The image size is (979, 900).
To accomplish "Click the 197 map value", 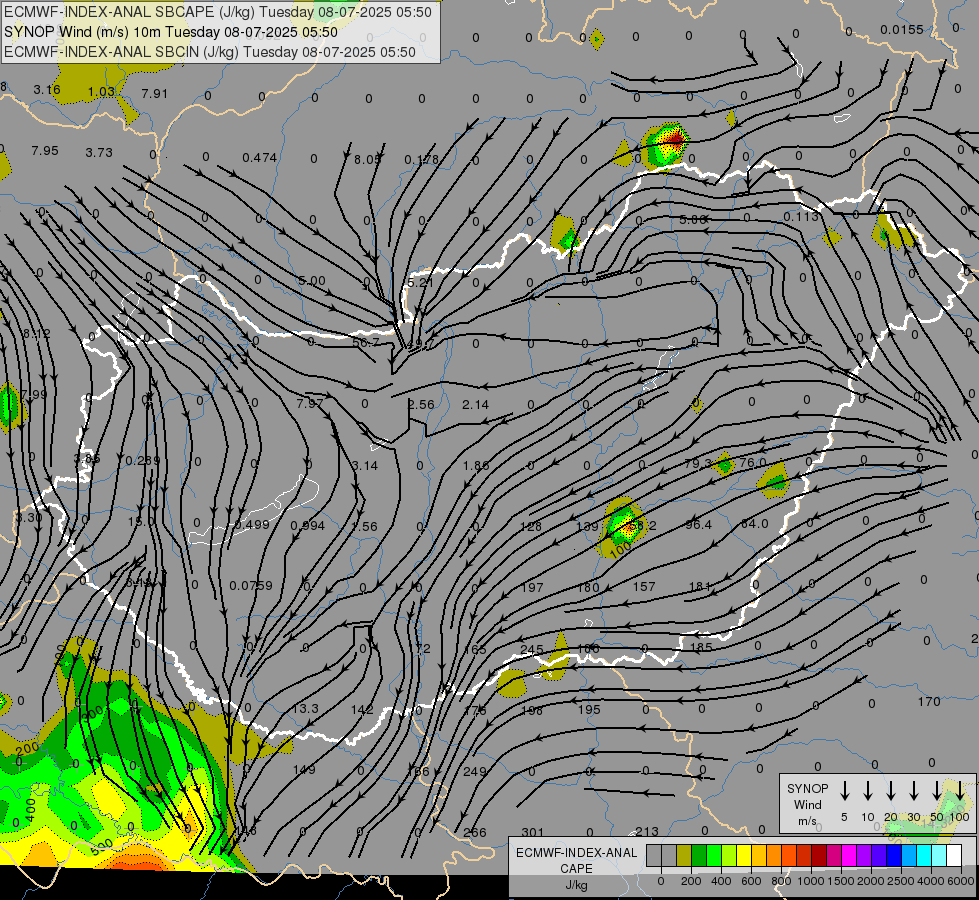I will 532,587.
